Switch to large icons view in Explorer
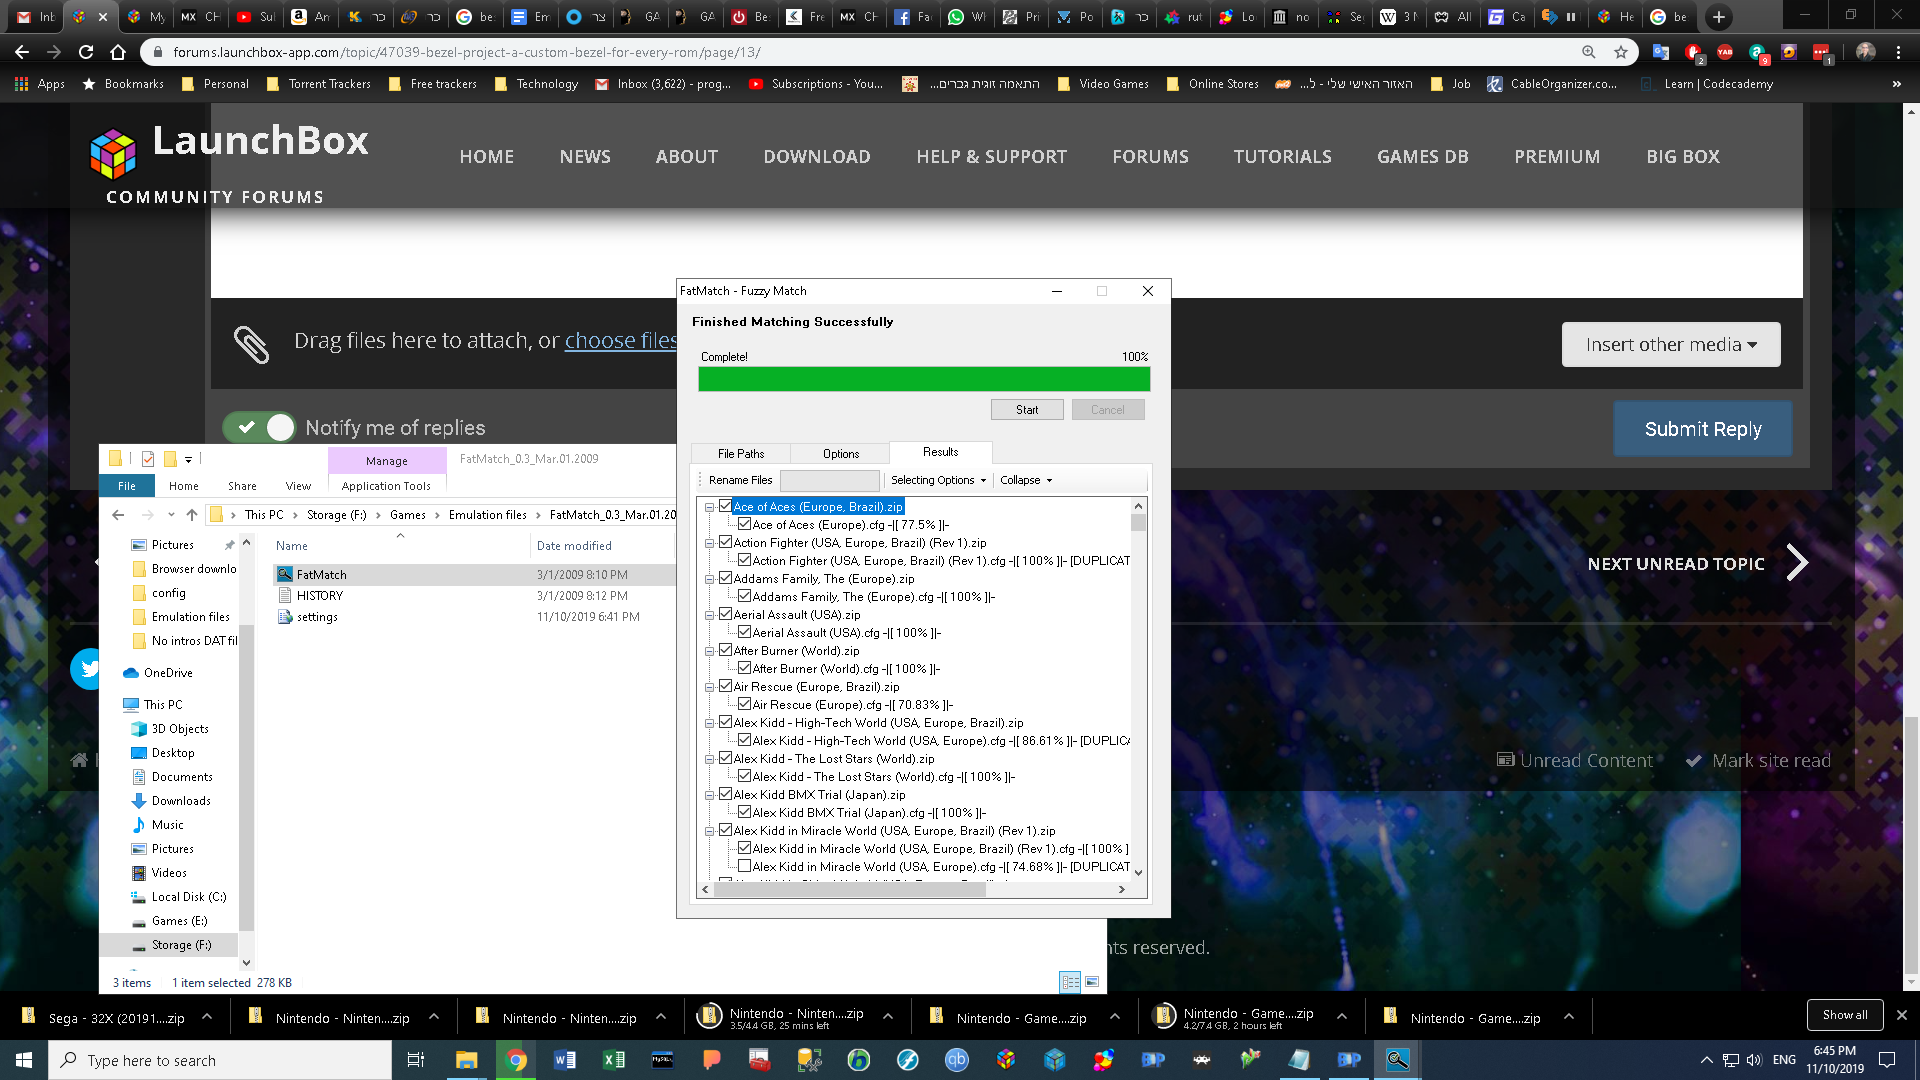The height and width of the screenshot is (1080, 1920). click(1092, 982)
